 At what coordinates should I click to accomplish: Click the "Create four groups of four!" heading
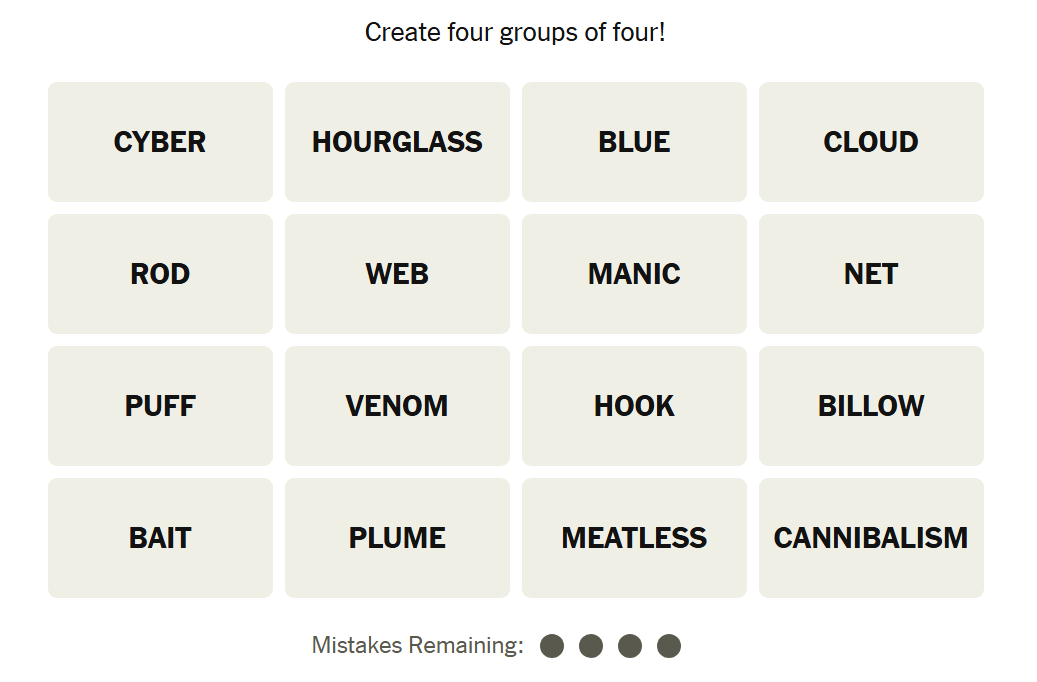[x=515, y=32]
